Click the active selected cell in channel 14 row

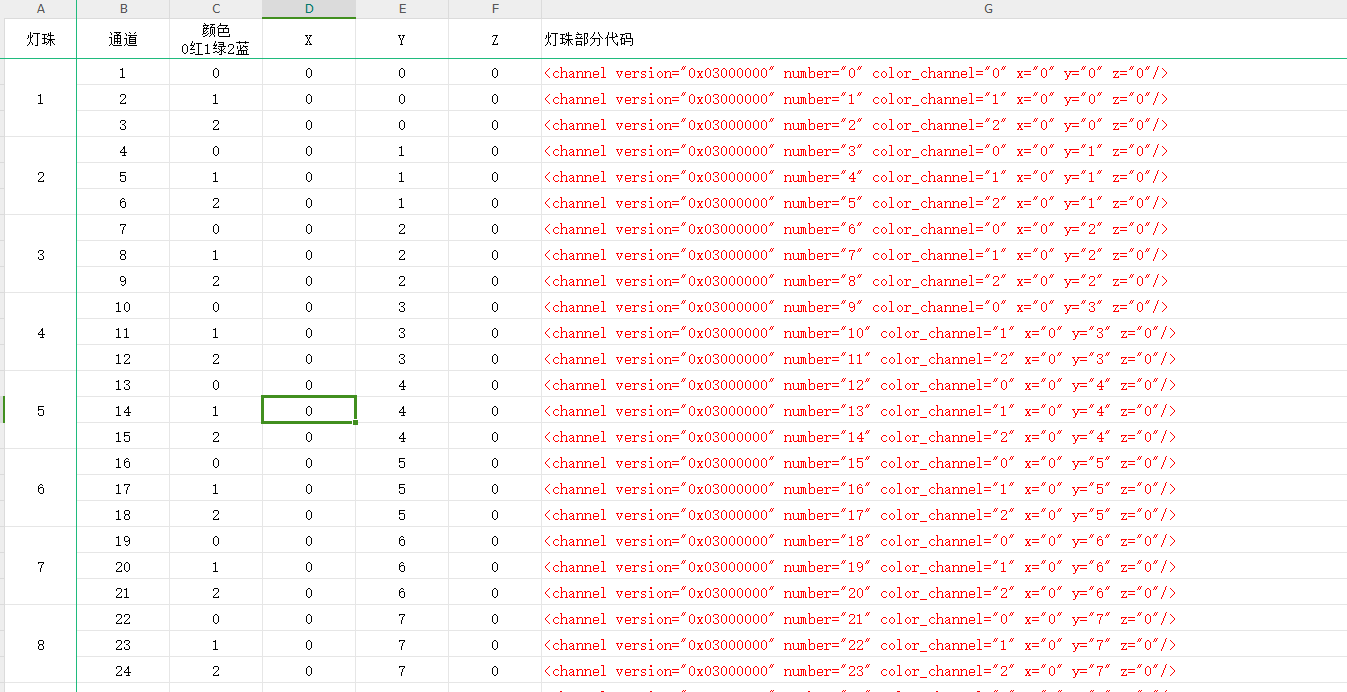click(x=309, y=411)
